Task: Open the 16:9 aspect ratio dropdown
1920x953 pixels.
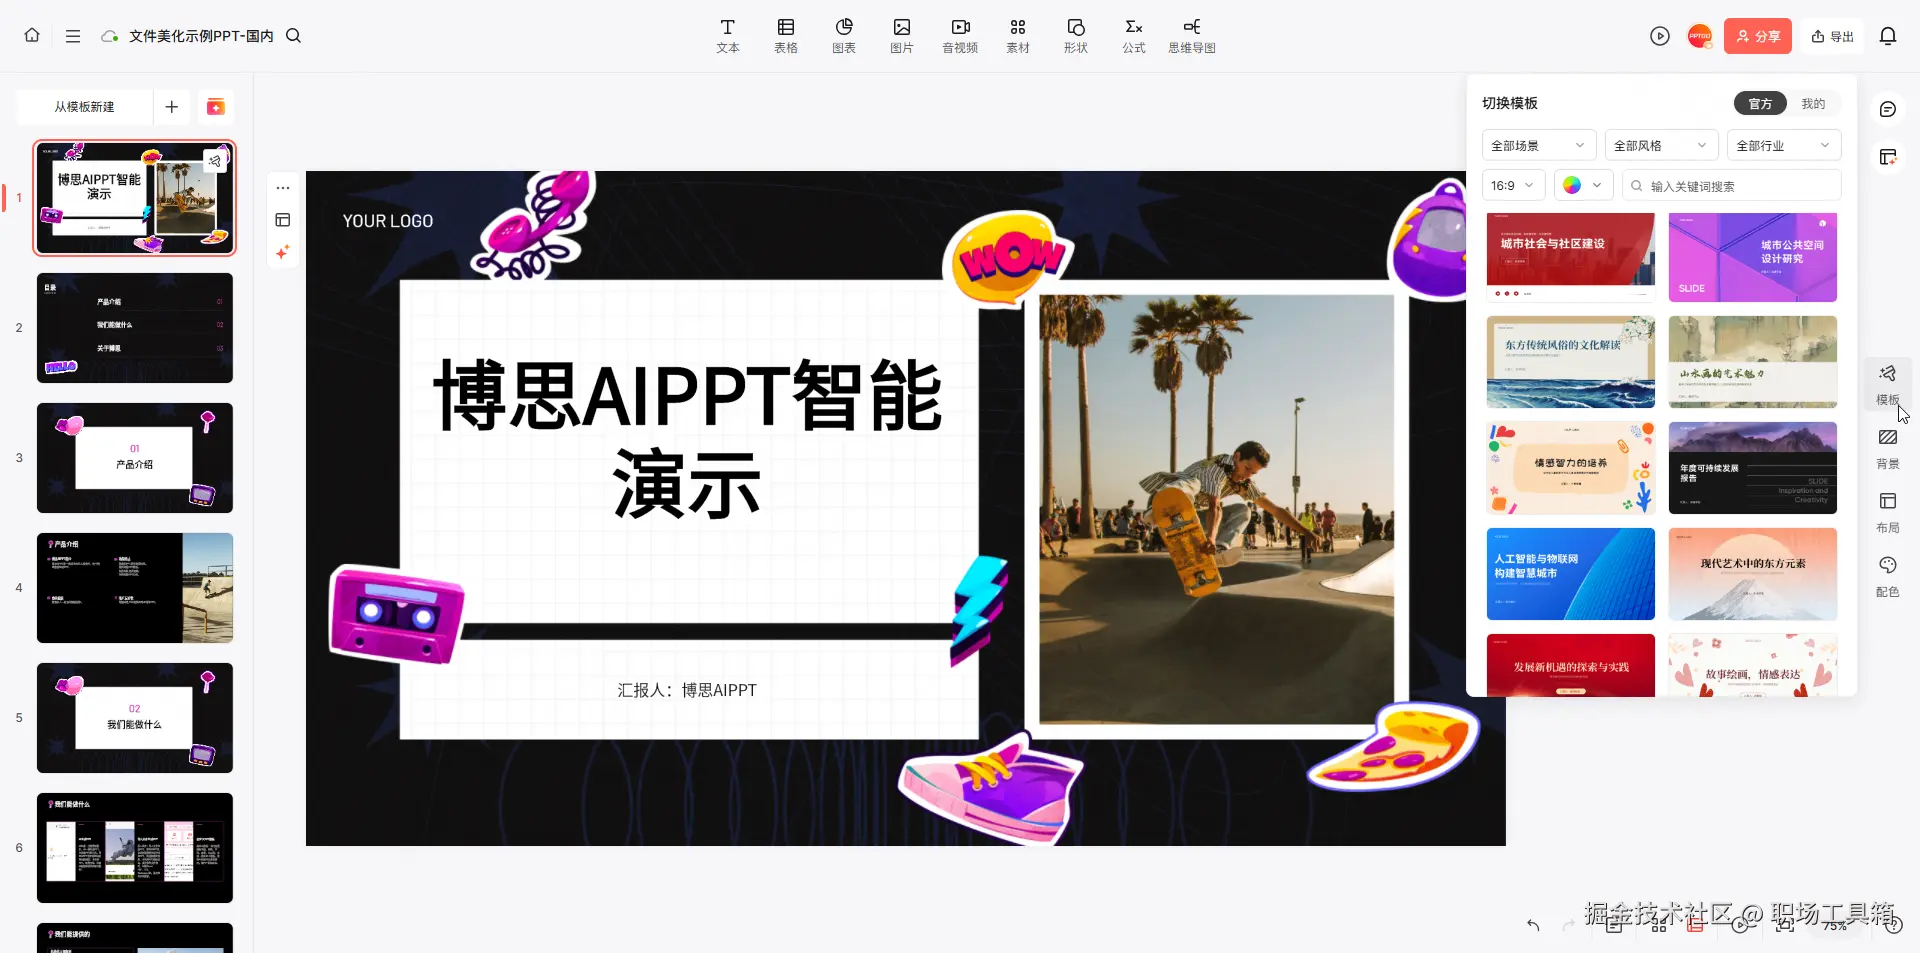Action: pyautogui.click(x=1513, y=186)
